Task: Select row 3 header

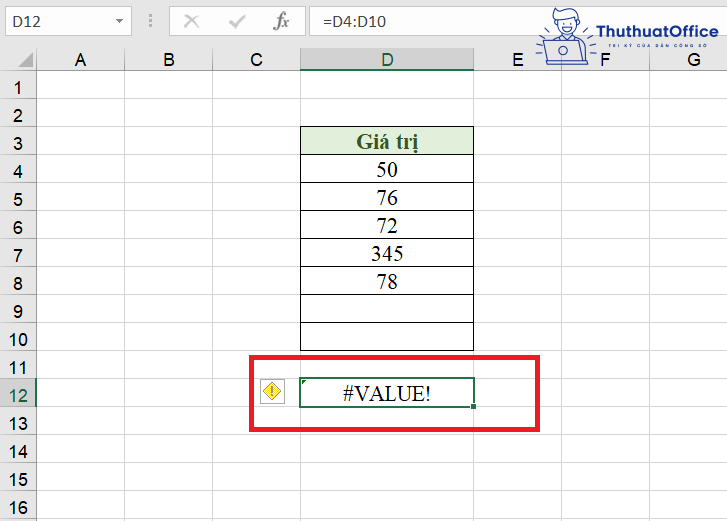Action: (18, 143)
